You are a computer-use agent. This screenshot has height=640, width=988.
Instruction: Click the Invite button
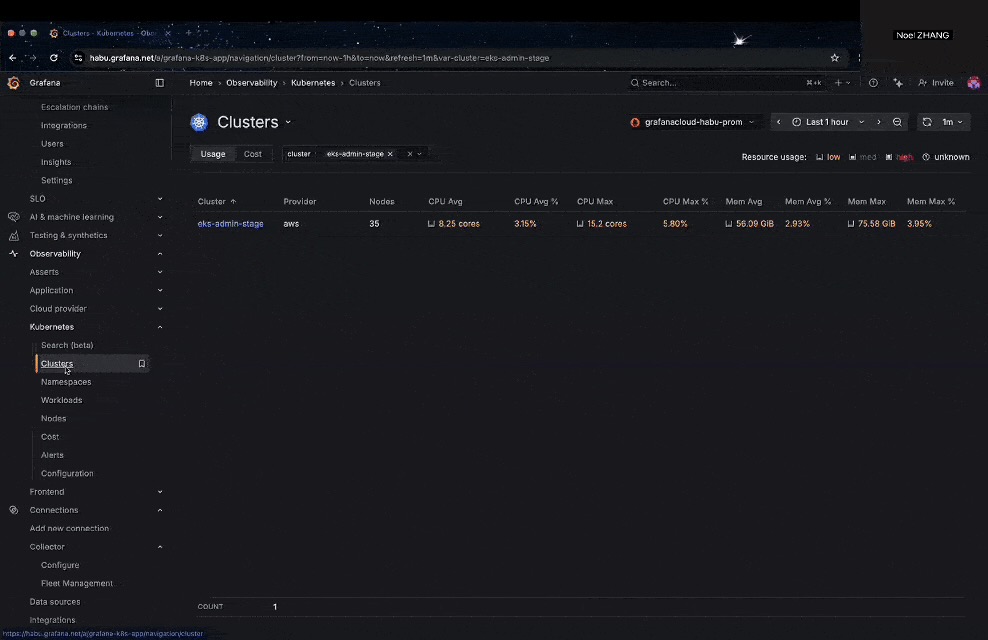click(x=936, y=83)
